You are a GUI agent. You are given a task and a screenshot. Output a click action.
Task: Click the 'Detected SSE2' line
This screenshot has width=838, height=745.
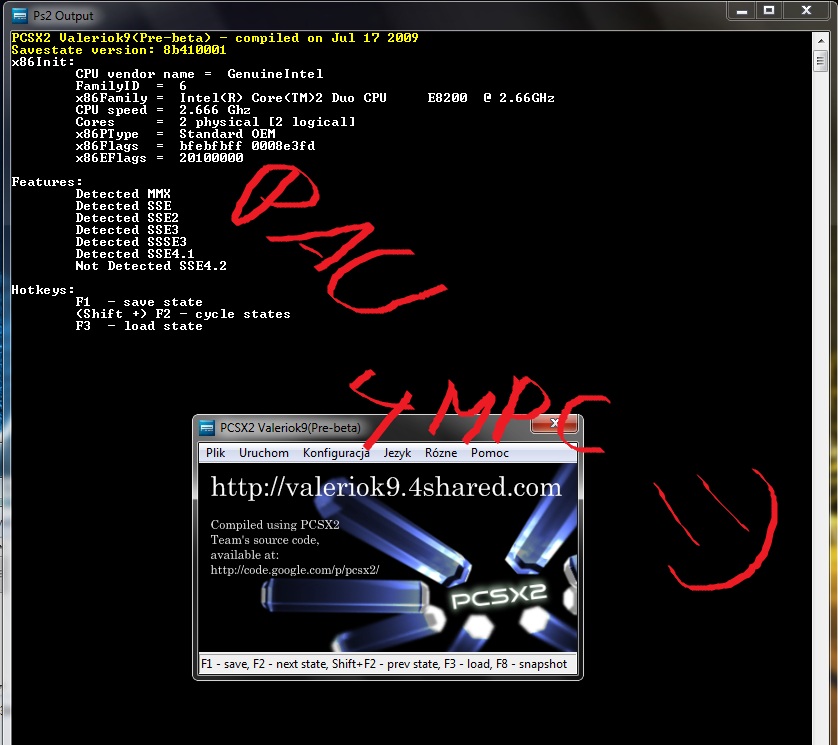coord(127,218)
